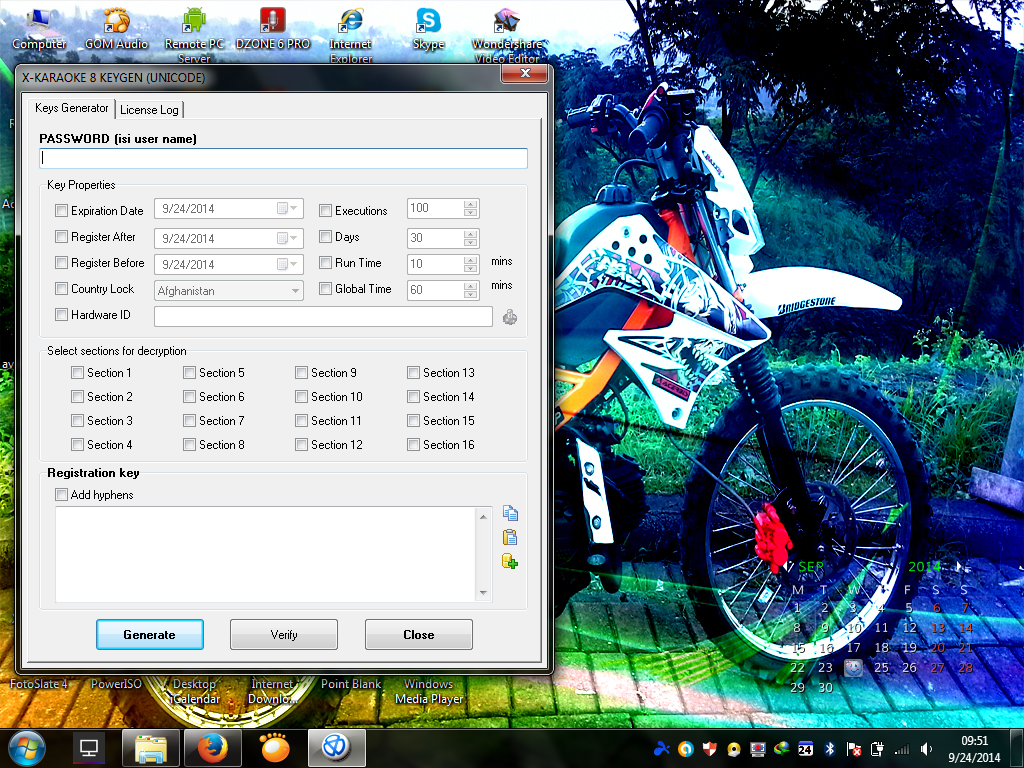
Task: Increase Executions value with up arrow
Action: pos(471,203)
